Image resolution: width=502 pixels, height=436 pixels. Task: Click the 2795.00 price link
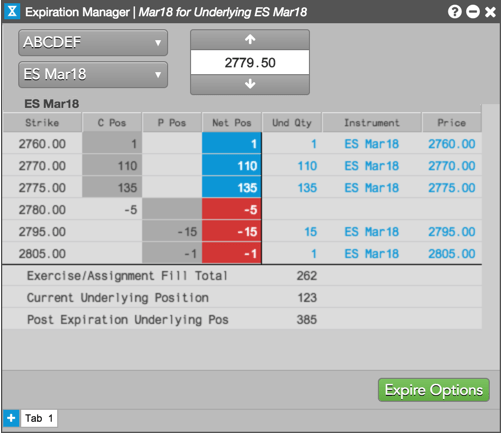(452, 232)
